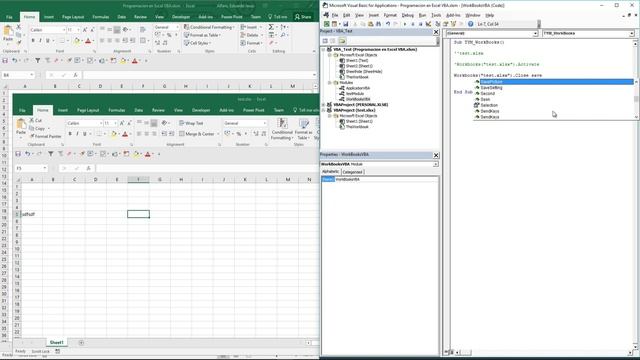640x360 pixels.
Task: Click Copy in test.xlsx ribbon
Action: click(37, 128)
